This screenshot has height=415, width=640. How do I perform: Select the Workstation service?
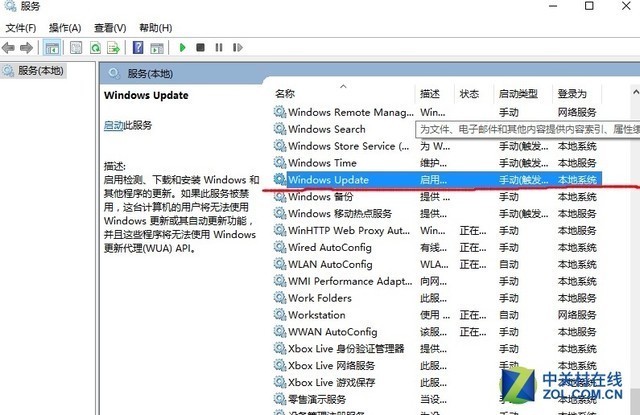click(x=437, y=315)
